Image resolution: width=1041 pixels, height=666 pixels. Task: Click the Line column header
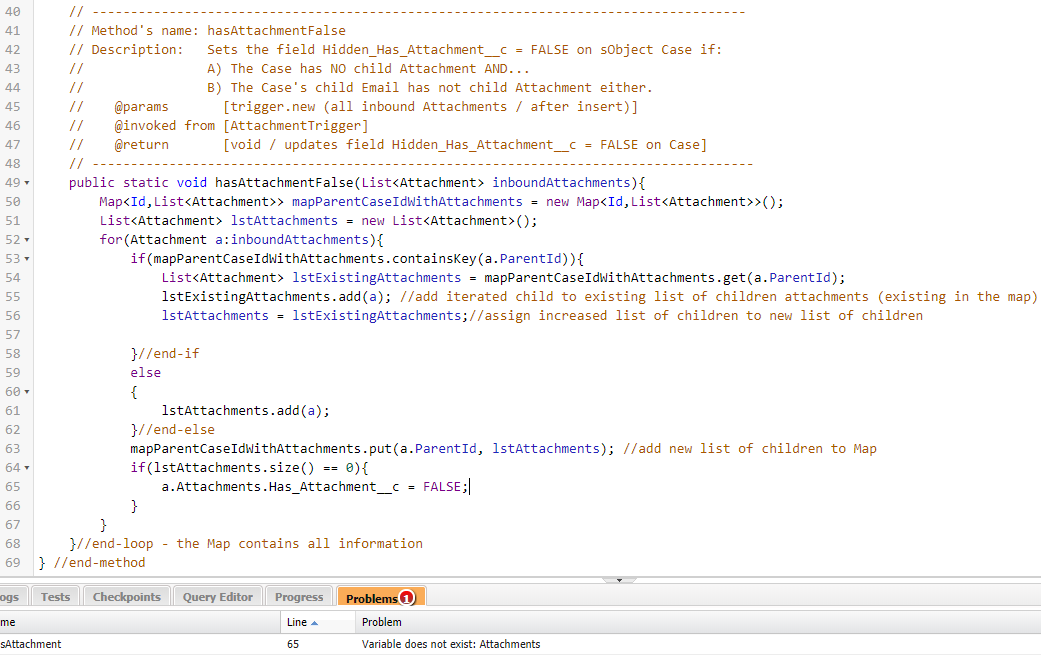click(296, 622)
